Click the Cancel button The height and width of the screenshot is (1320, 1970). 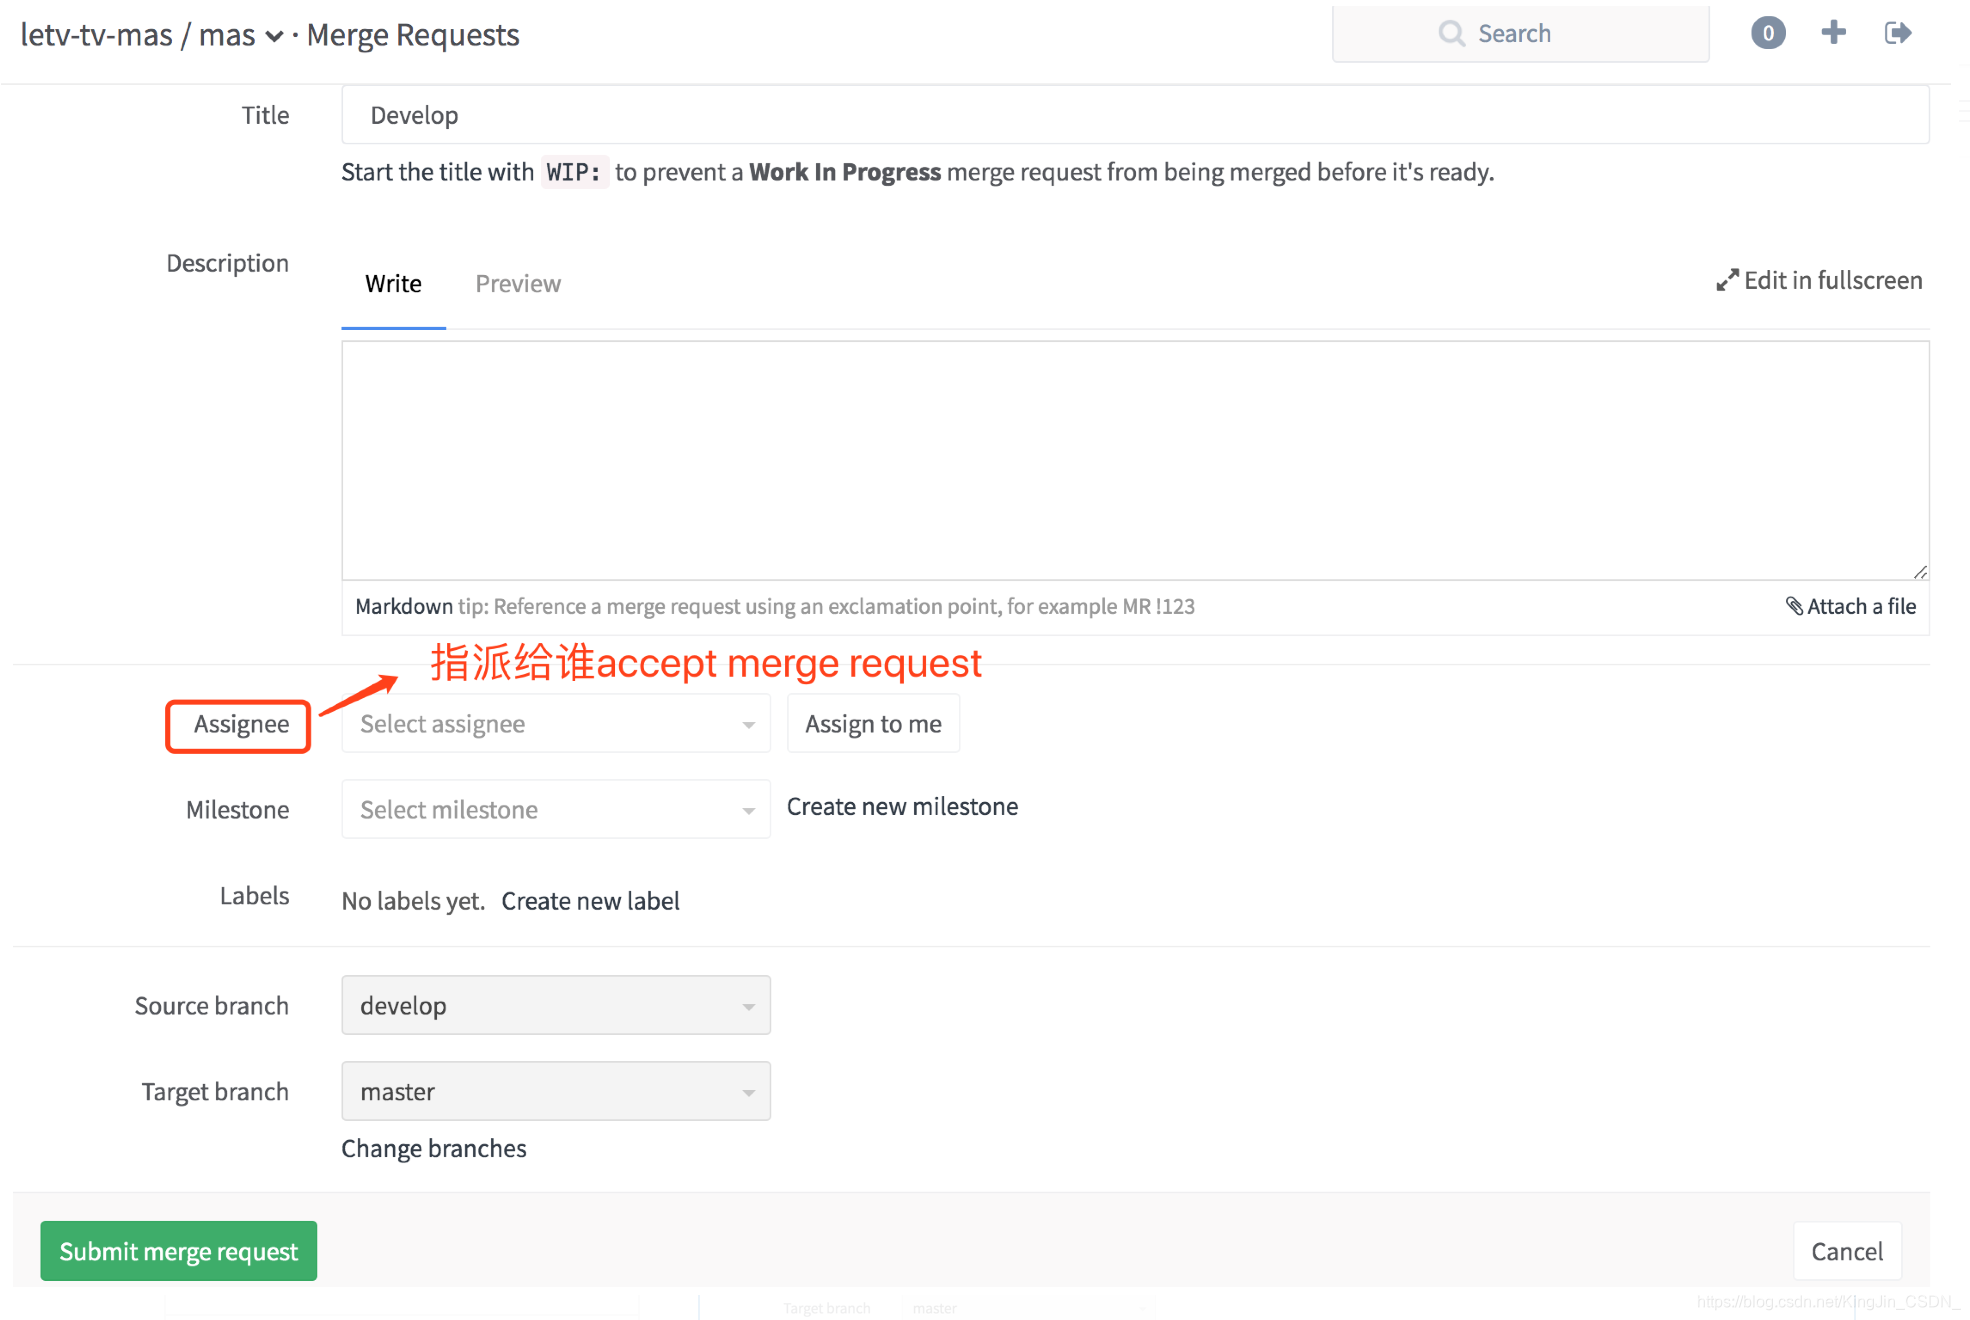[1846, 1252]
